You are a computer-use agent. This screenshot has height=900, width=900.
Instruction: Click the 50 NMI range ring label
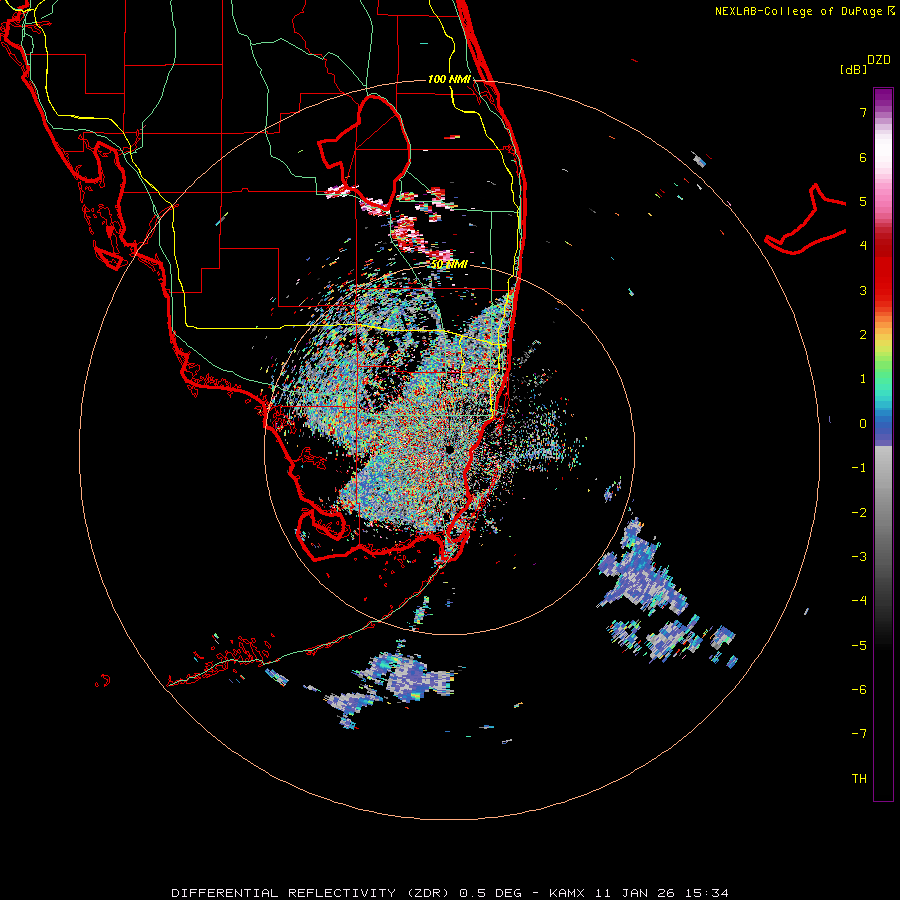coord(449,265)
